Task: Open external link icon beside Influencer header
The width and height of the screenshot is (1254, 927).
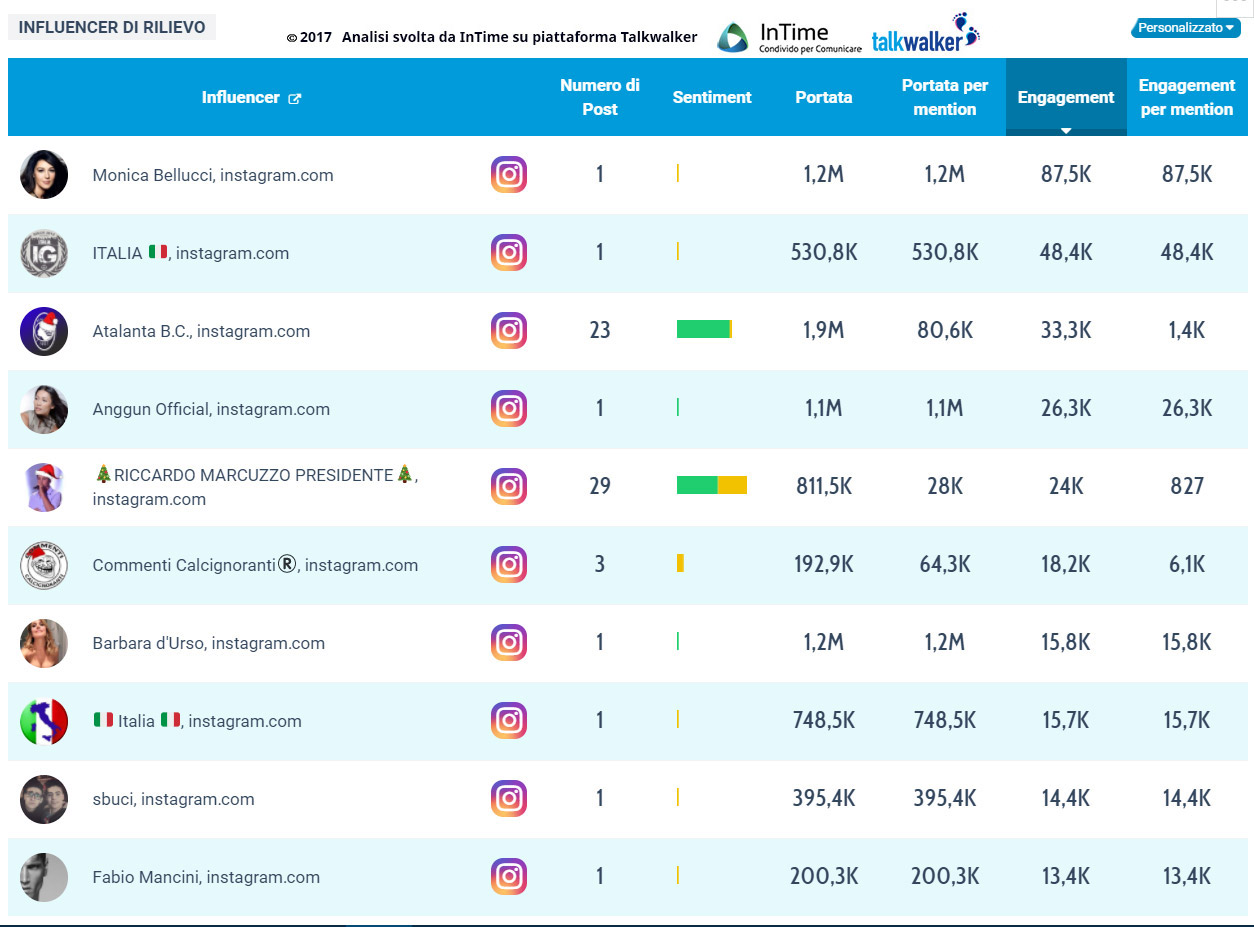Action: [x=295, y=98]
